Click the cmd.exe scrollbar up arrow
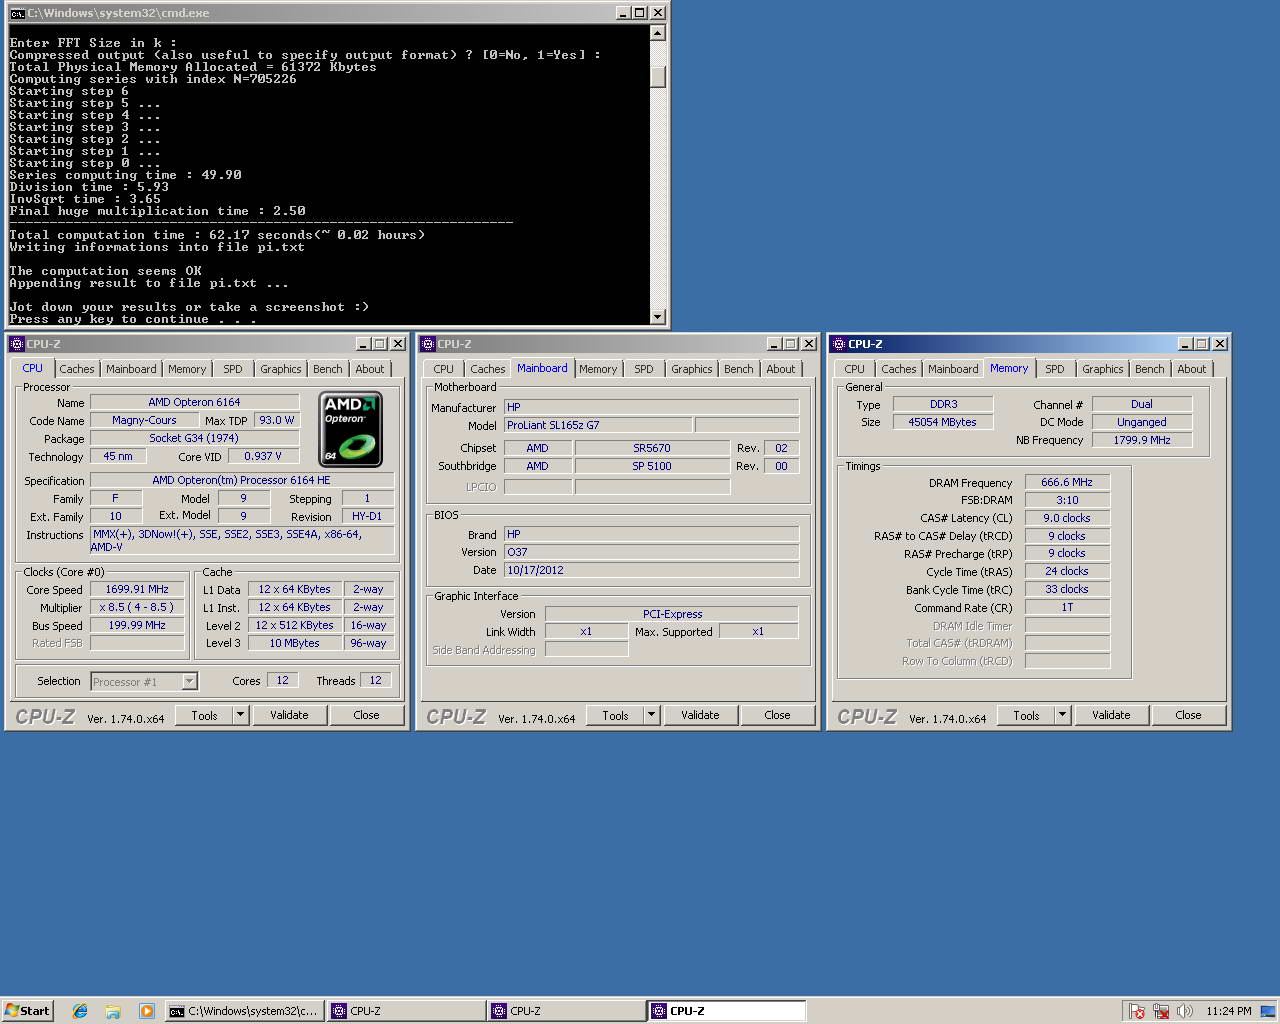Viewport: 1280px width, 1024px height. [657, 33]
